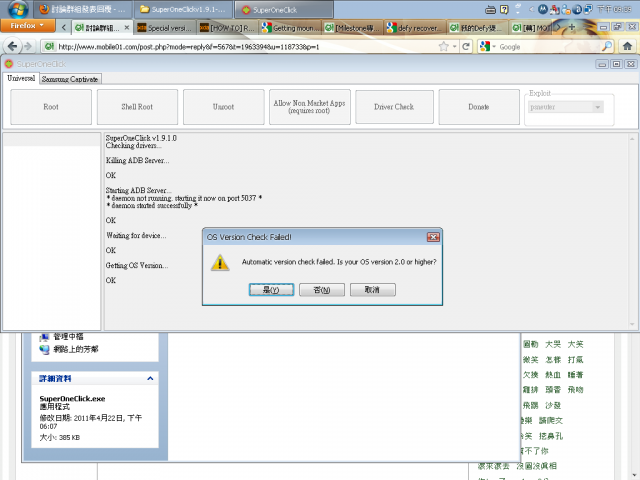Click the Allow Non Market Apps button
This screenshot has height=480, width=640.
point(309,107)
